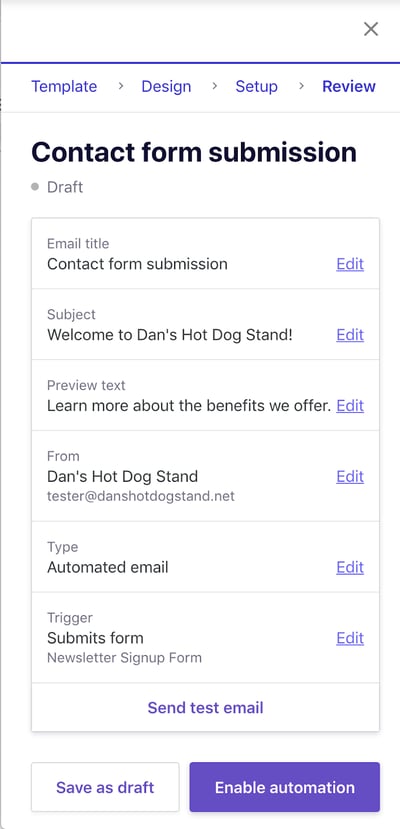Image resolution: width=400 pixels, height=829 pixels.
Task: Click the Draft status indicator dot
Action: pyautogui.click(x=35, y=187)
